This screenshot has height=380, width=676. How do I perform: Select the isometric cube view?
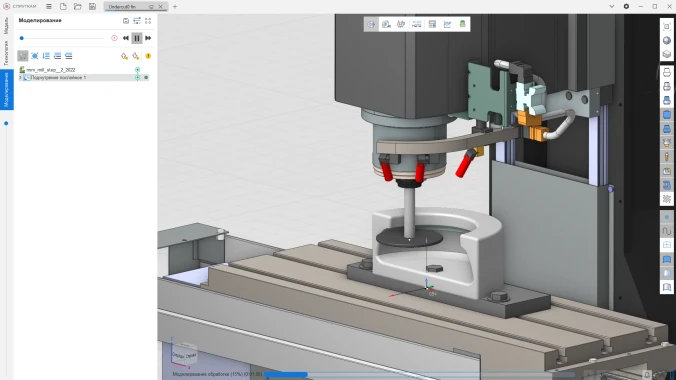pyautogui.click(x=667, y=54)
